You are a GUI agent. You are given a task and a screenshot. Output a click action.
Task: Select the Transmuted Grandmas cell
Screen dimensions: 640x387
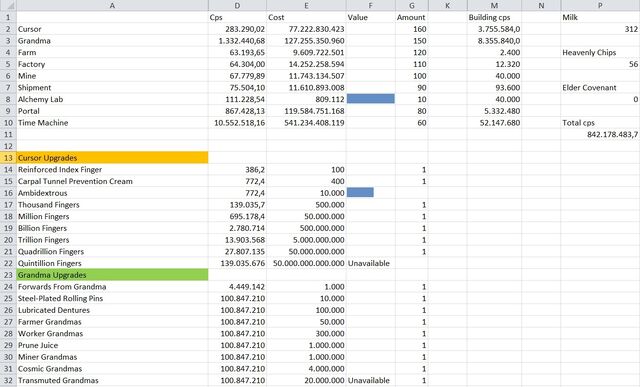click(x=112, y=380)
